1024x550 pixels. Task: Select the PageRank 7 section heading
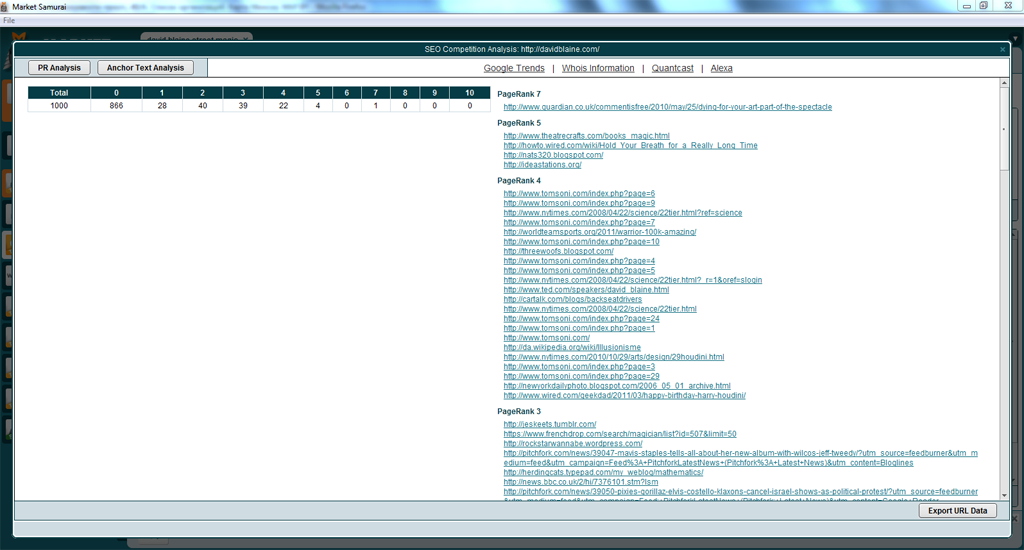tap(519, 94)
